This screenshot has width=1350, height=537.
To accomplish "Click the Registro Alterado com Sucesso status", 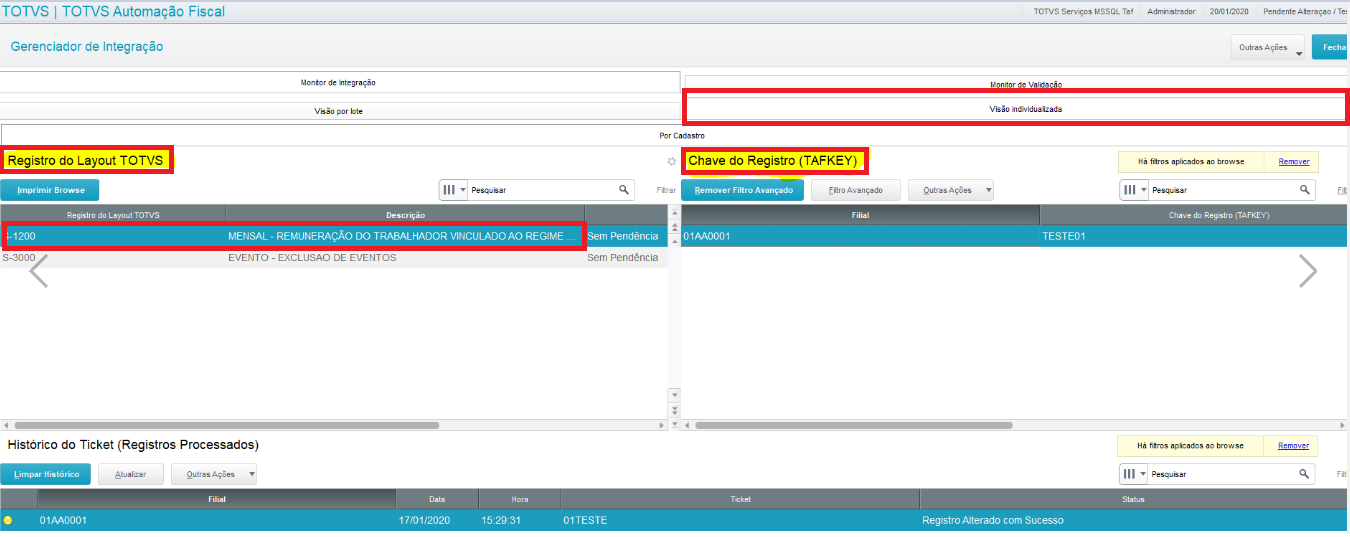I will [x=993, y=520].
